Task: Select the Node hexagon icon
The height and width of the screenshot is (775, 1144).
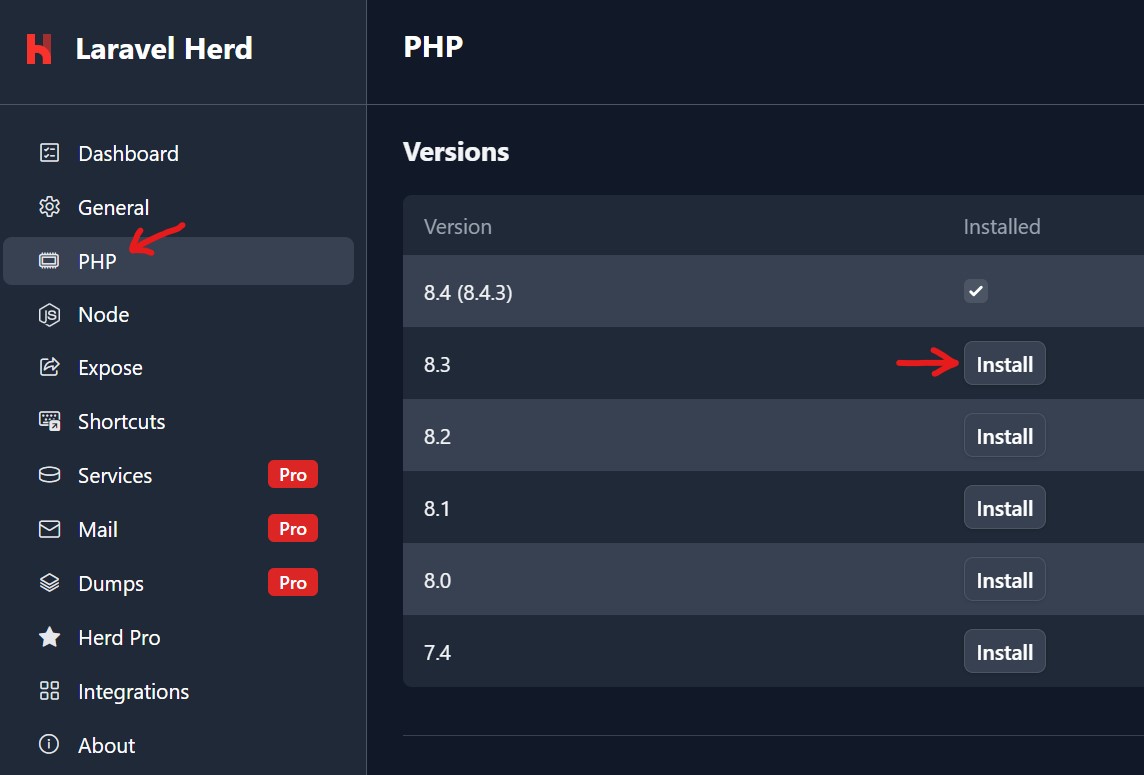Action: (x=48, y=314)
